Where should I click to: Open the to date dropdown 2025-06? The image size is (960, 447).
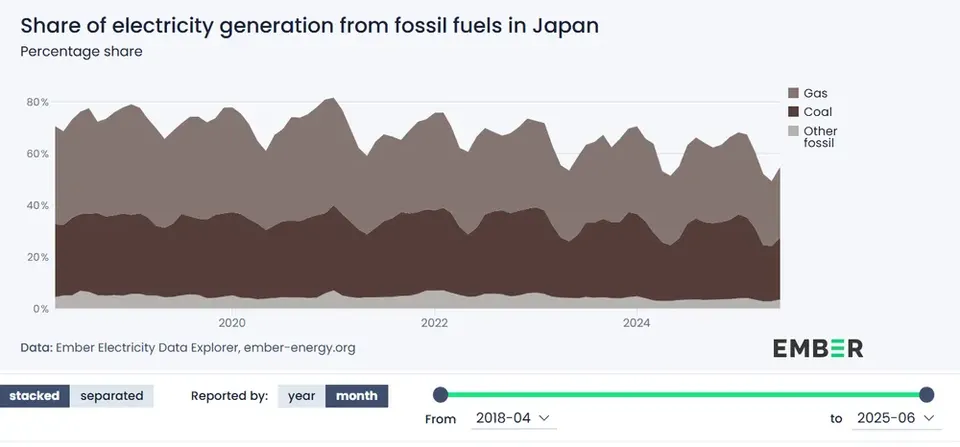coord(896,418)
